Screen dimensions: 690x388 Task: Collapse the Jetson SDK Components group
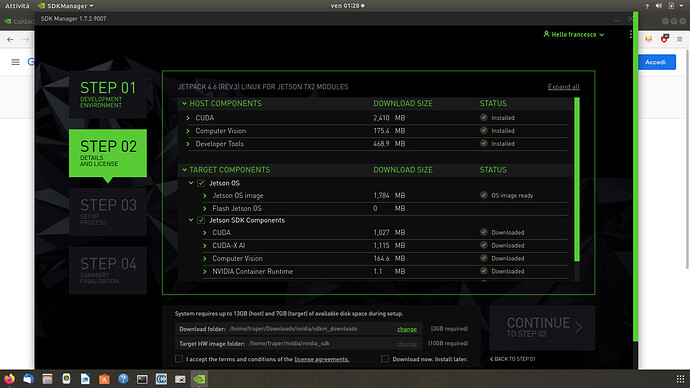tap(191, 220)
